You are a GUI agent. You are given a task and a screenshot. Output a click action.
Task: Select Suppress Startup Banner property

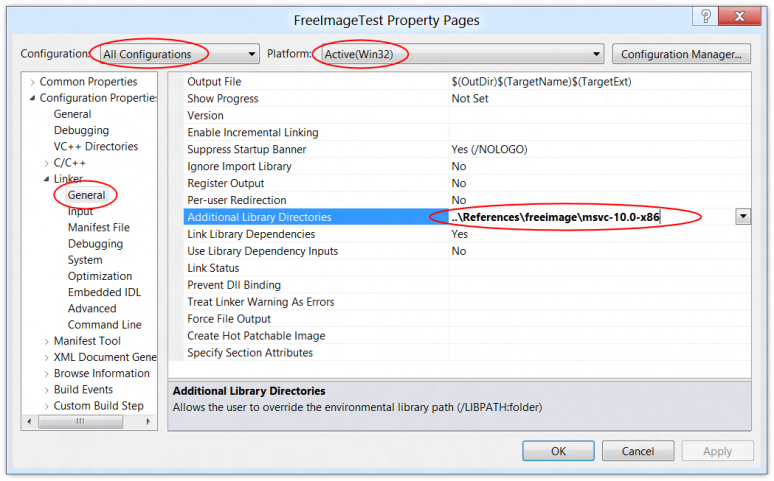click(x=467, y=149)
